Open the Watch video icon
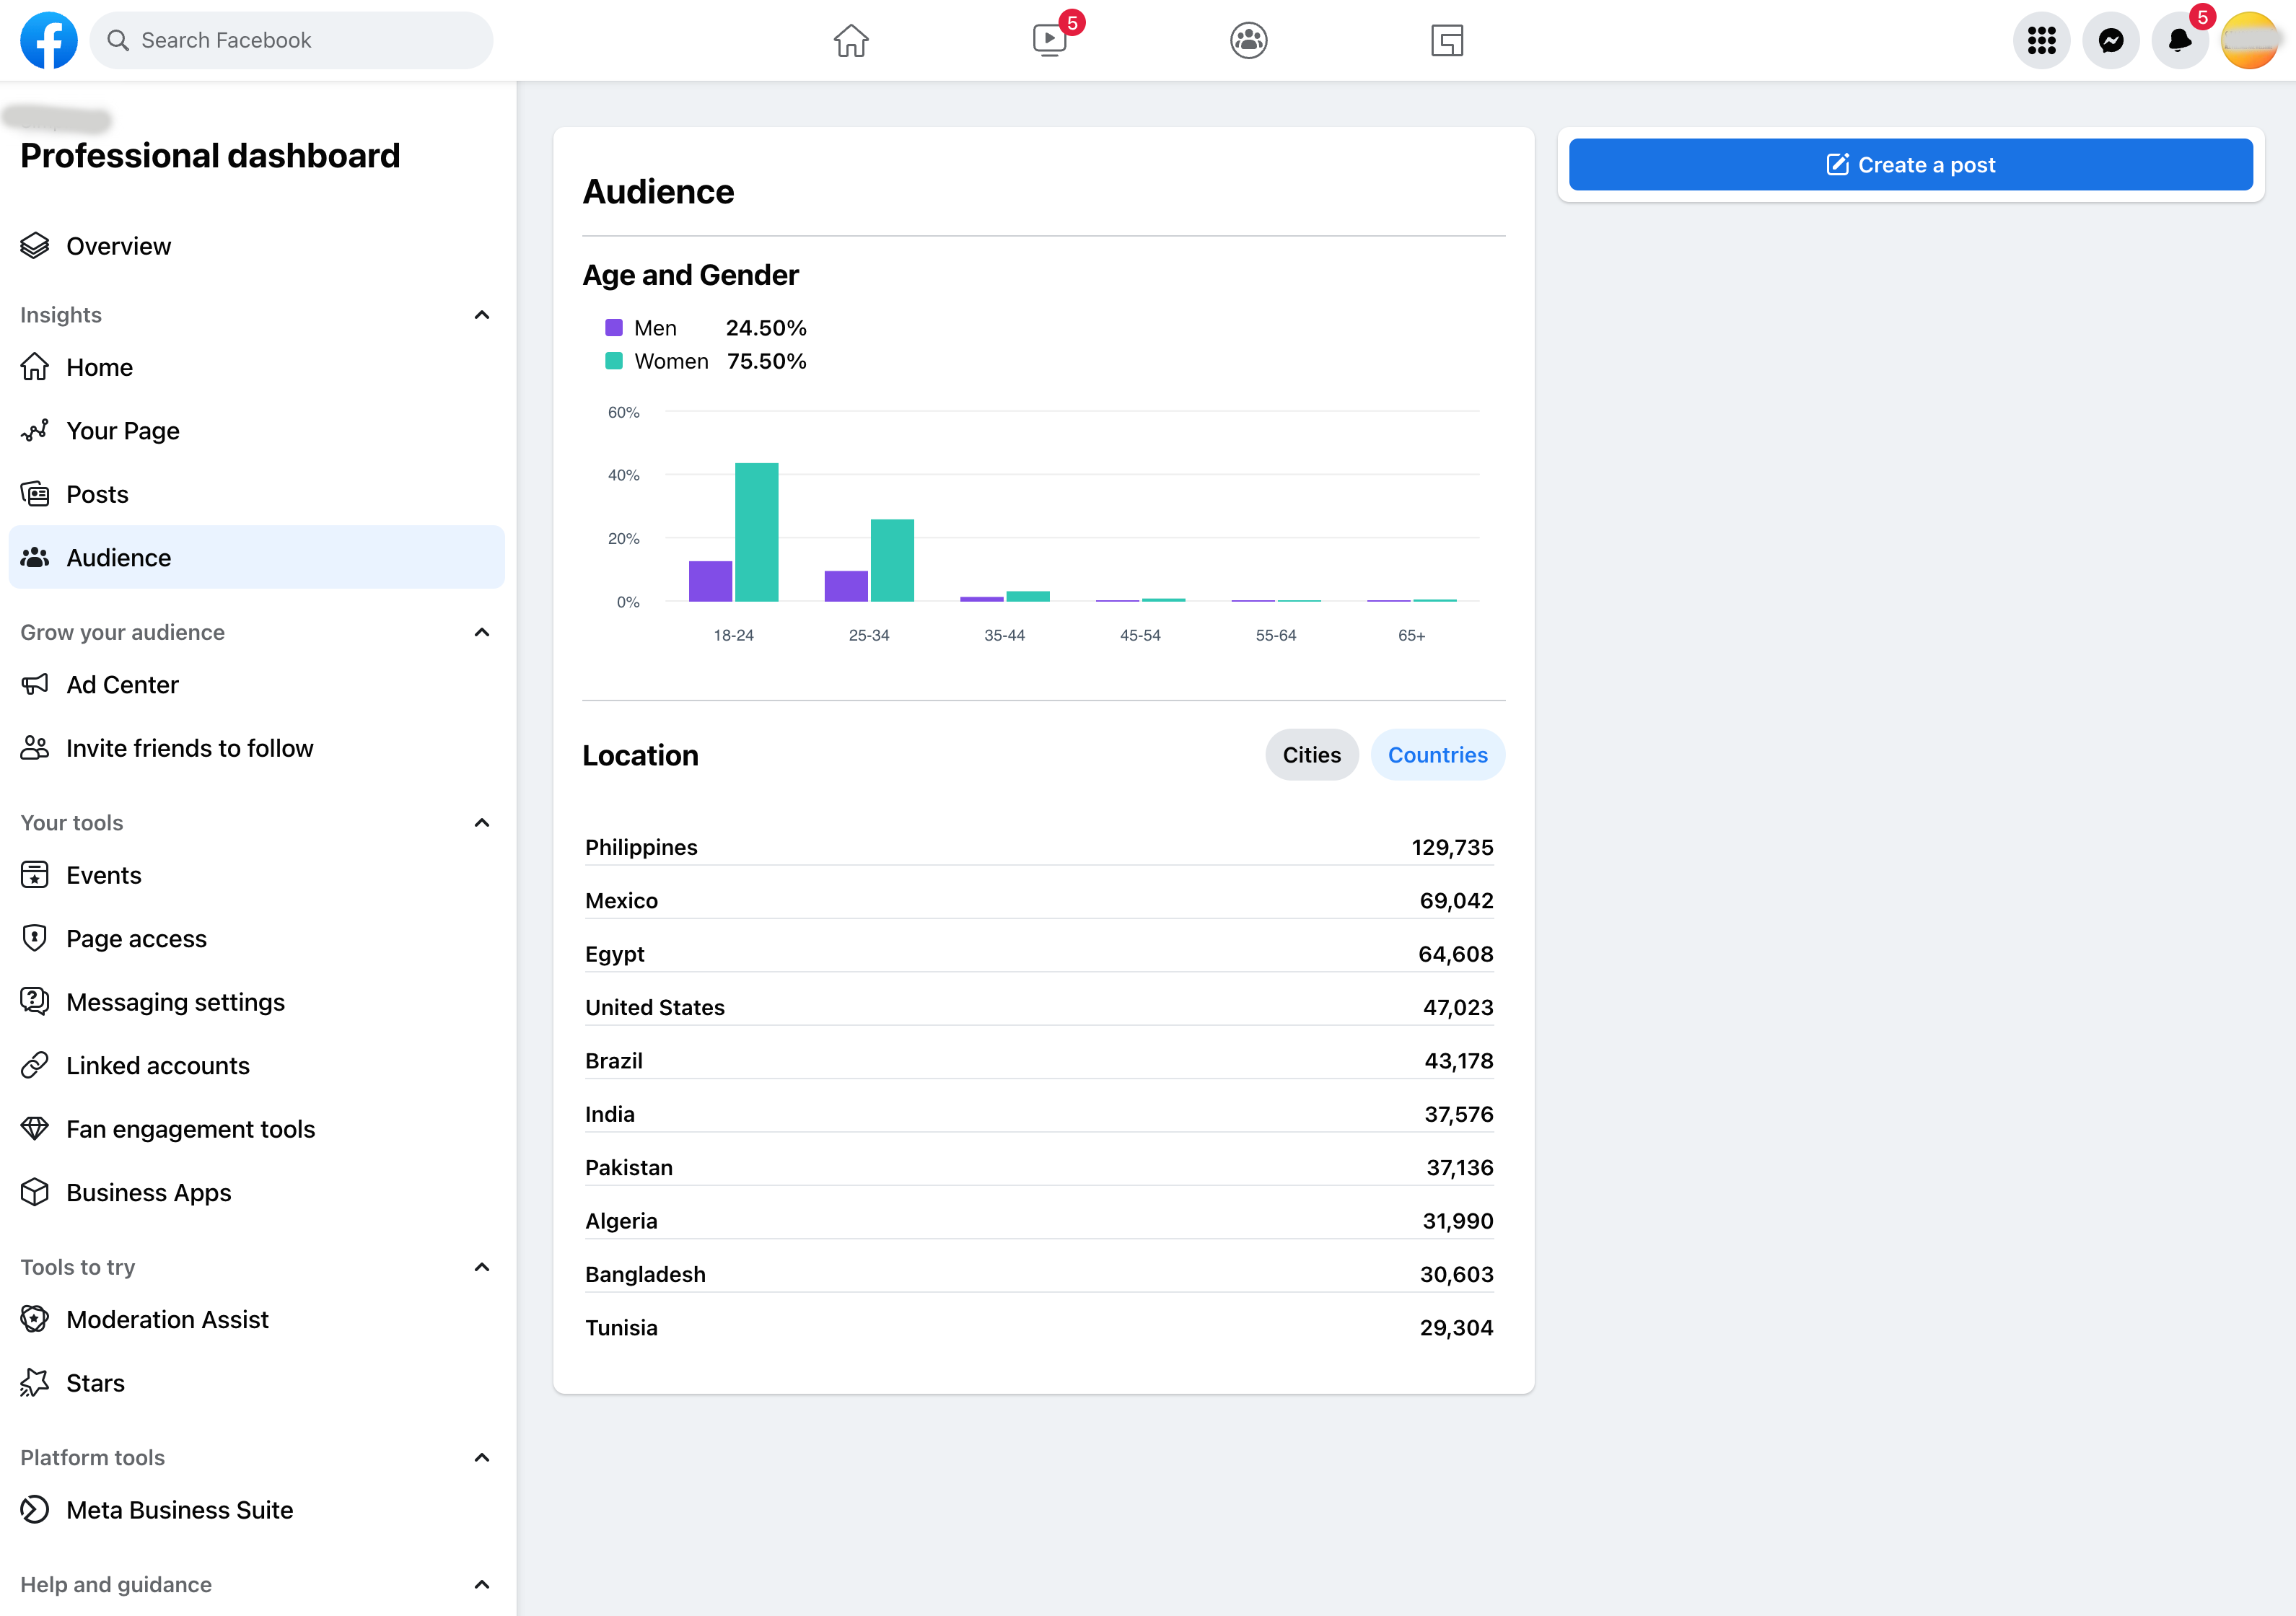 point(1049,41)
